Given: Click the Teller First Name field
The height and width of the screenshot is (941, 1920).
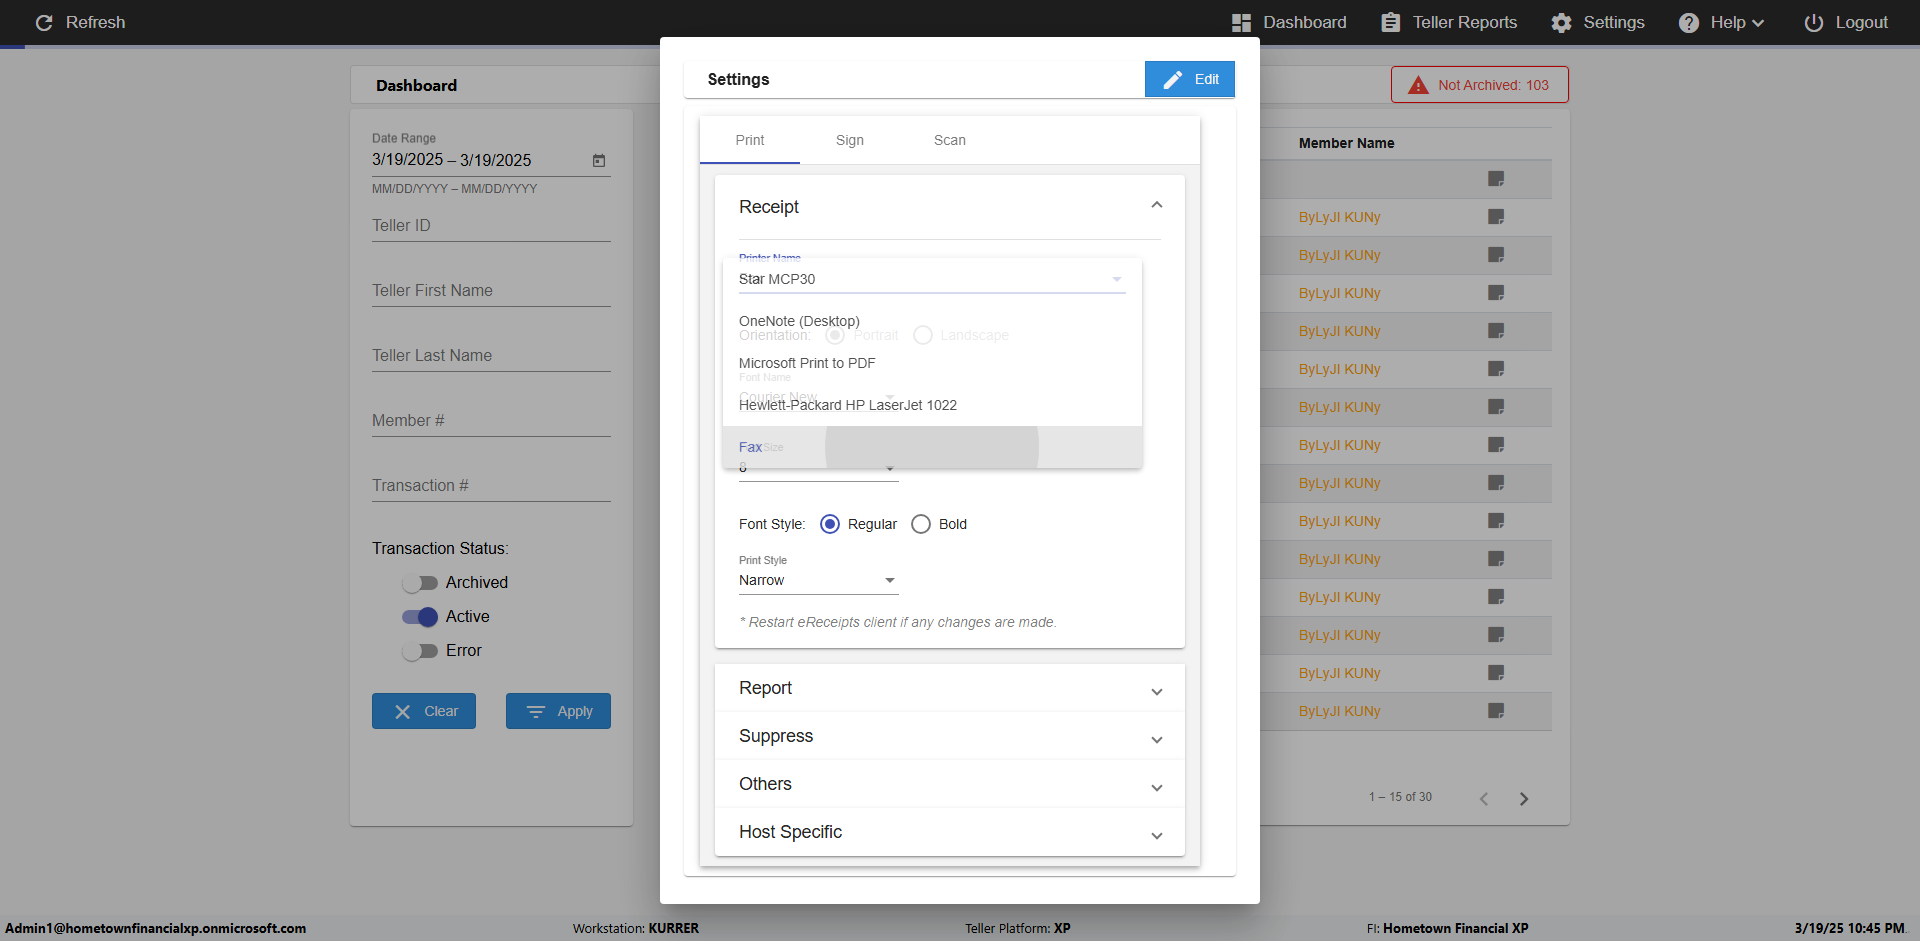Looking at the screenshot, I should (x=491, y=291).
